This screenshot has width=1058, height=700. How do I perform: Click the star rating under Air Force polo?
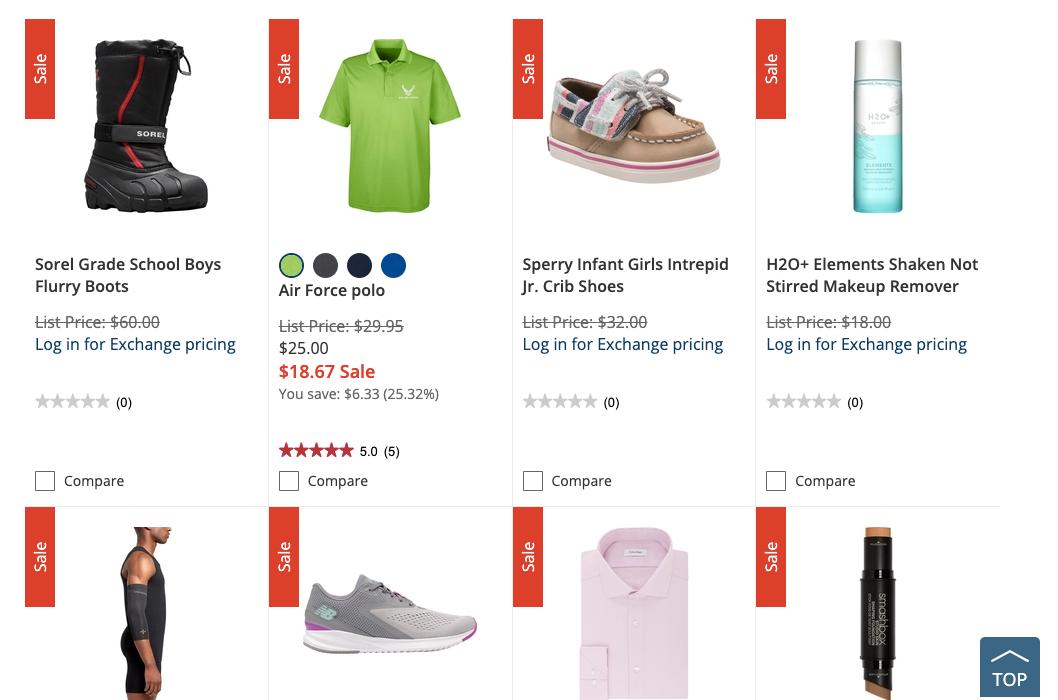pos(317,451)
